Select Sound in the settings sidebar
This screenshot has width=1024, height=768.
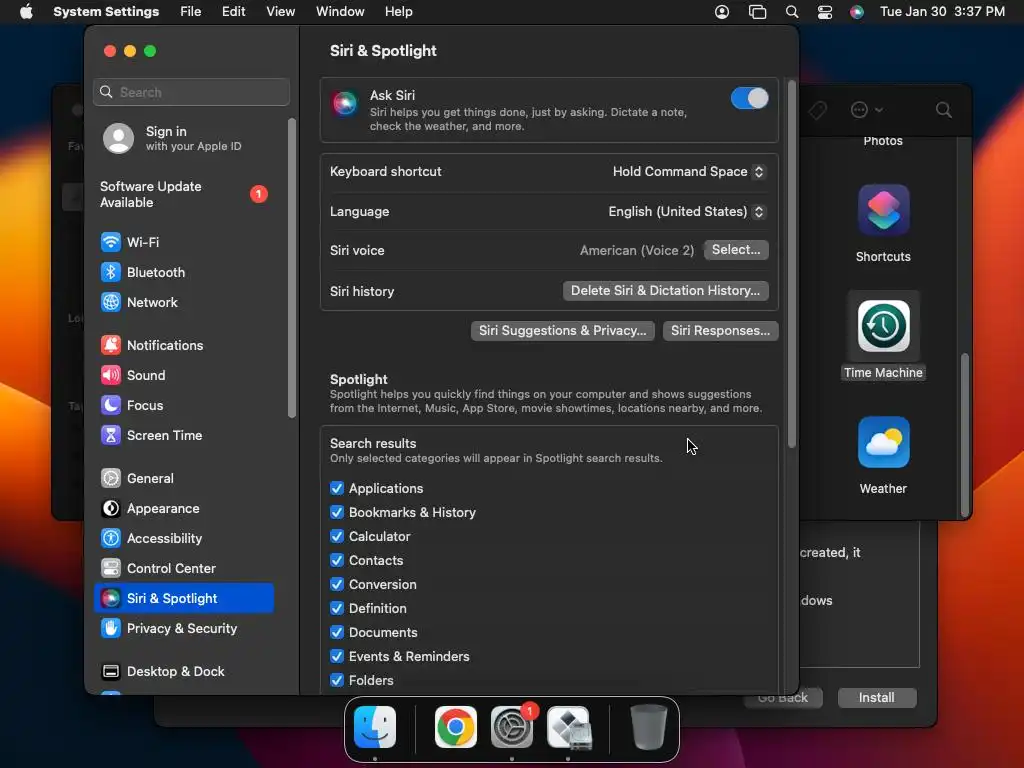pyautogui.click(x=184, y=376)
